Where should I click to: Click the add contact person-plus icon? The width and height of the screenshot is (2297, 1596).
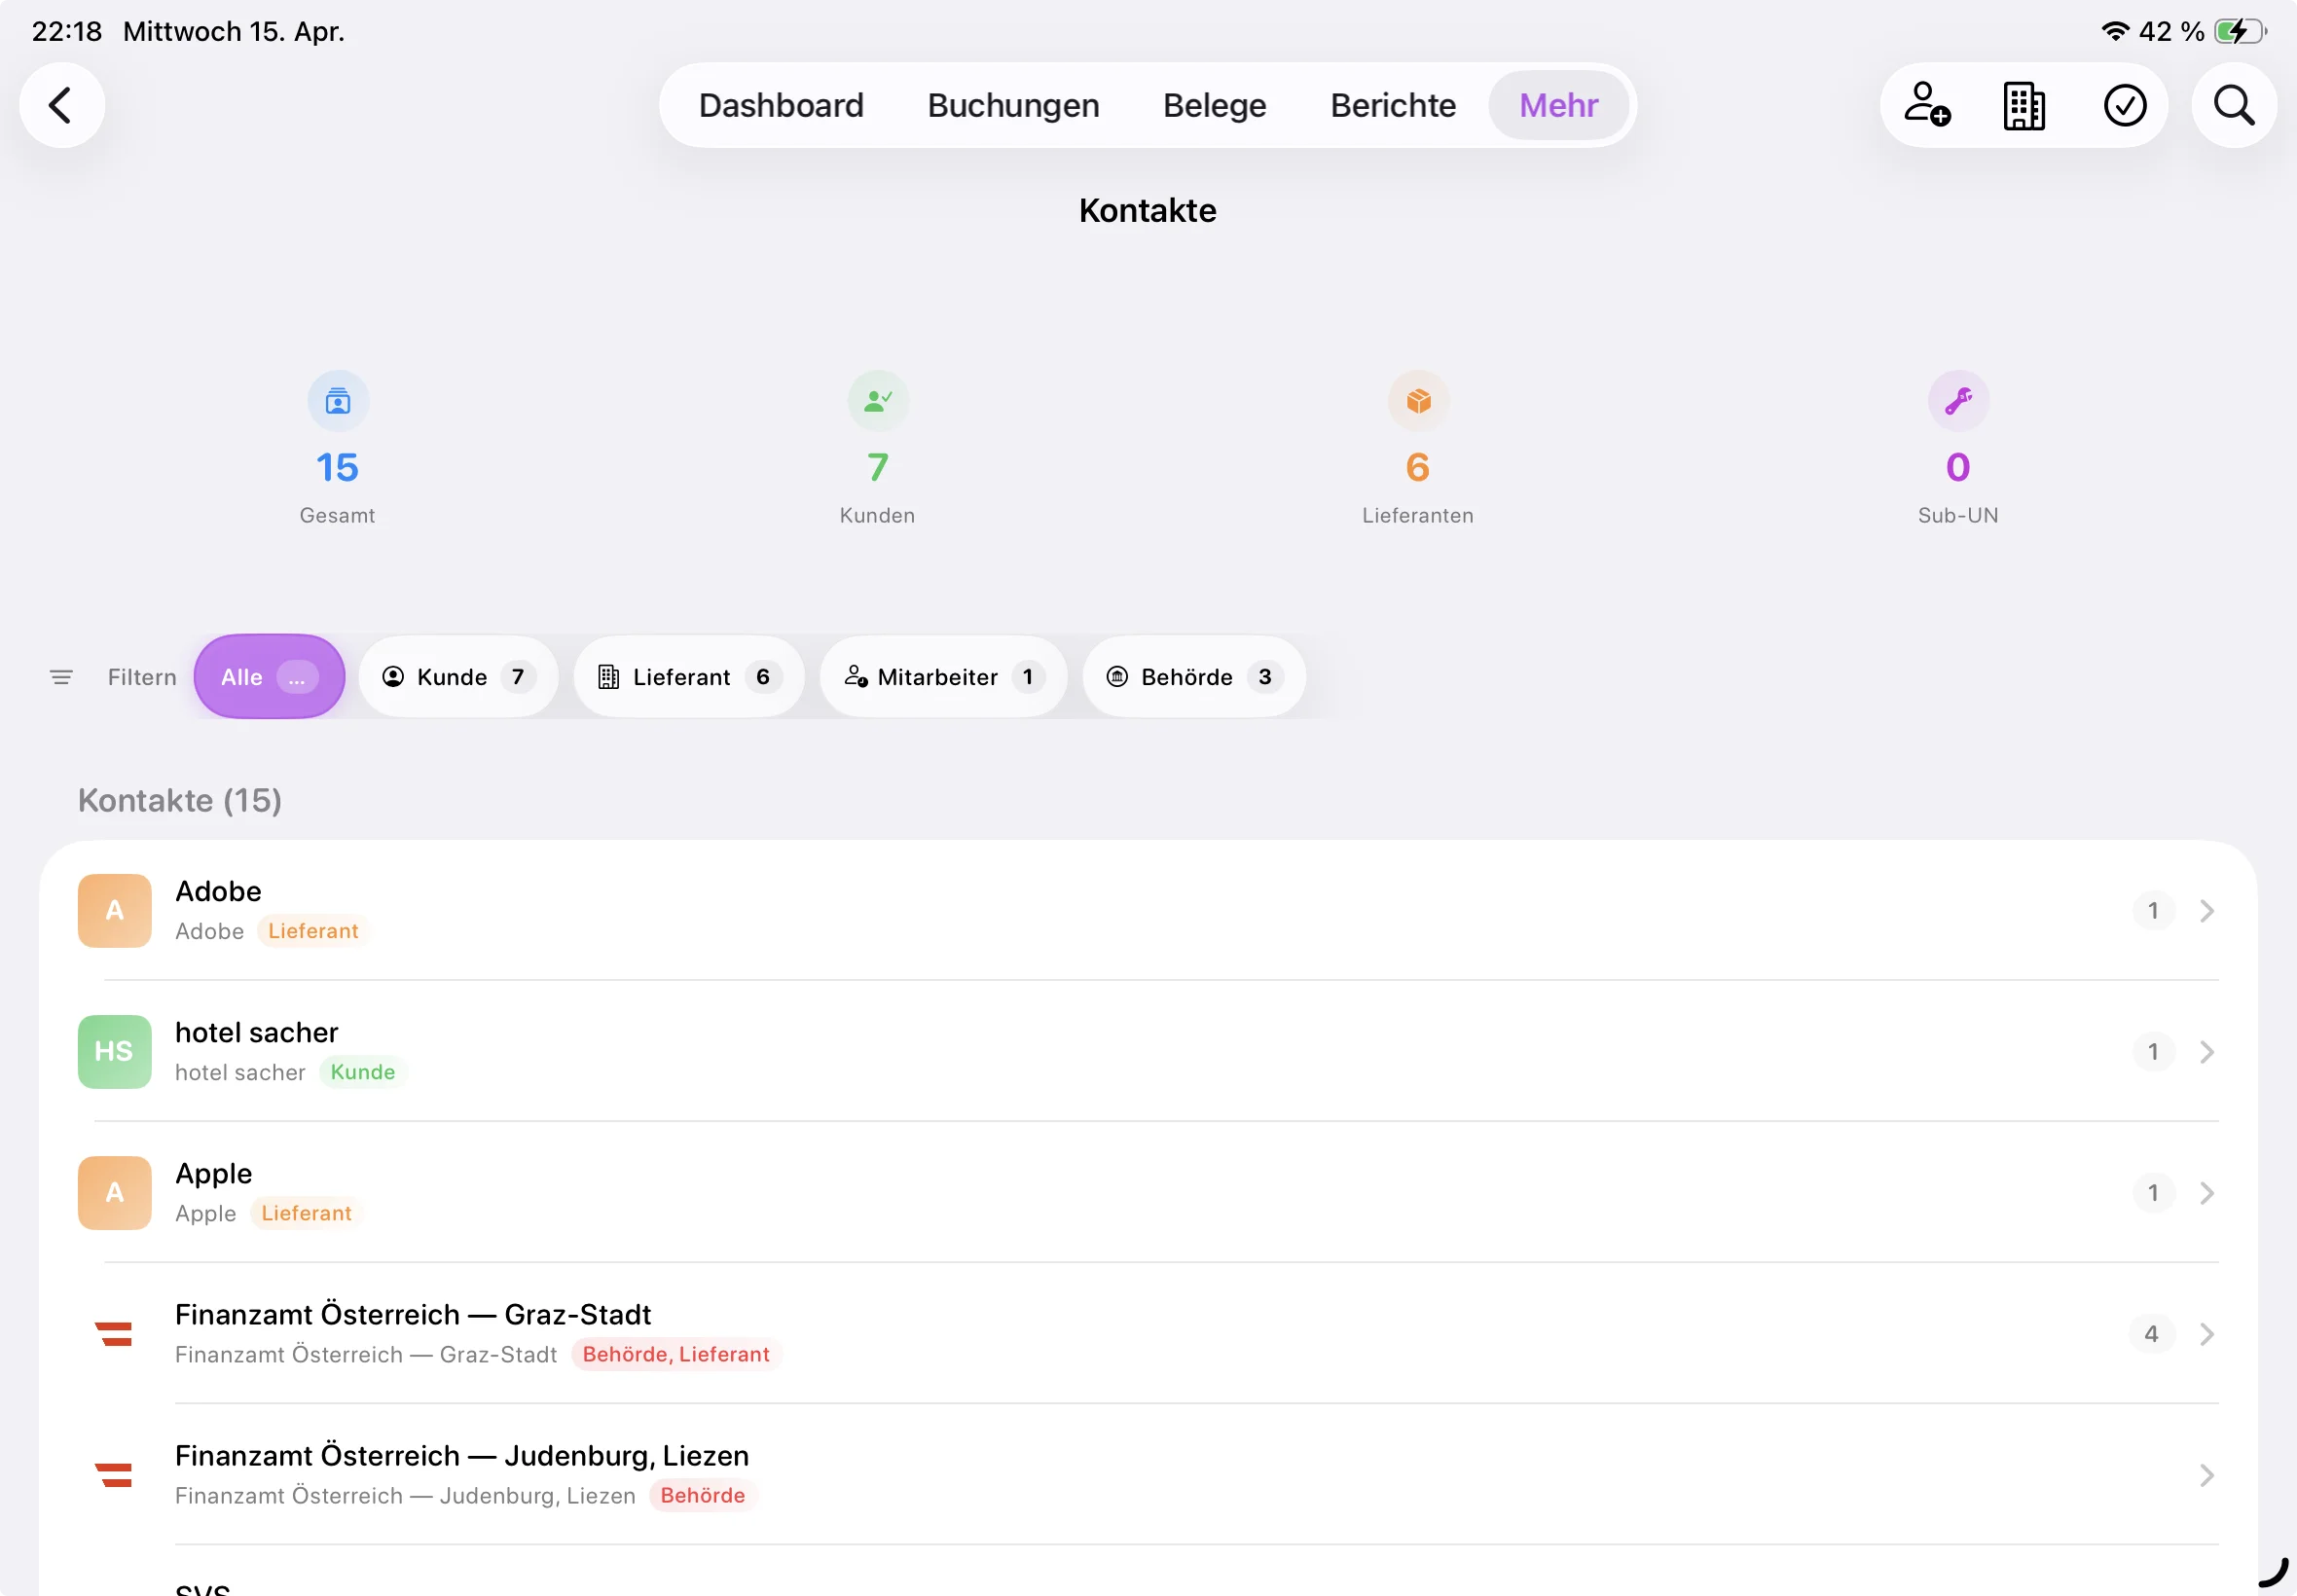(1926, 106)
